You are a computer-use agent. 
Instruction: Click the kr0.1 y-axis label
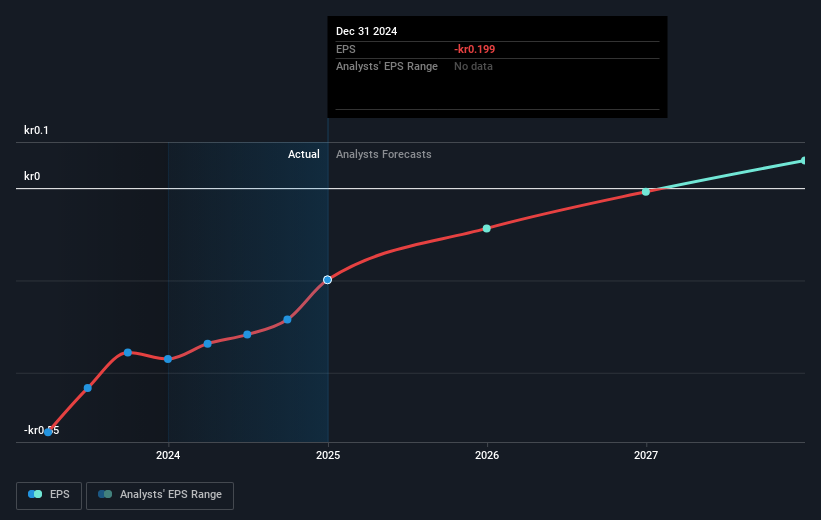point(36,130)
